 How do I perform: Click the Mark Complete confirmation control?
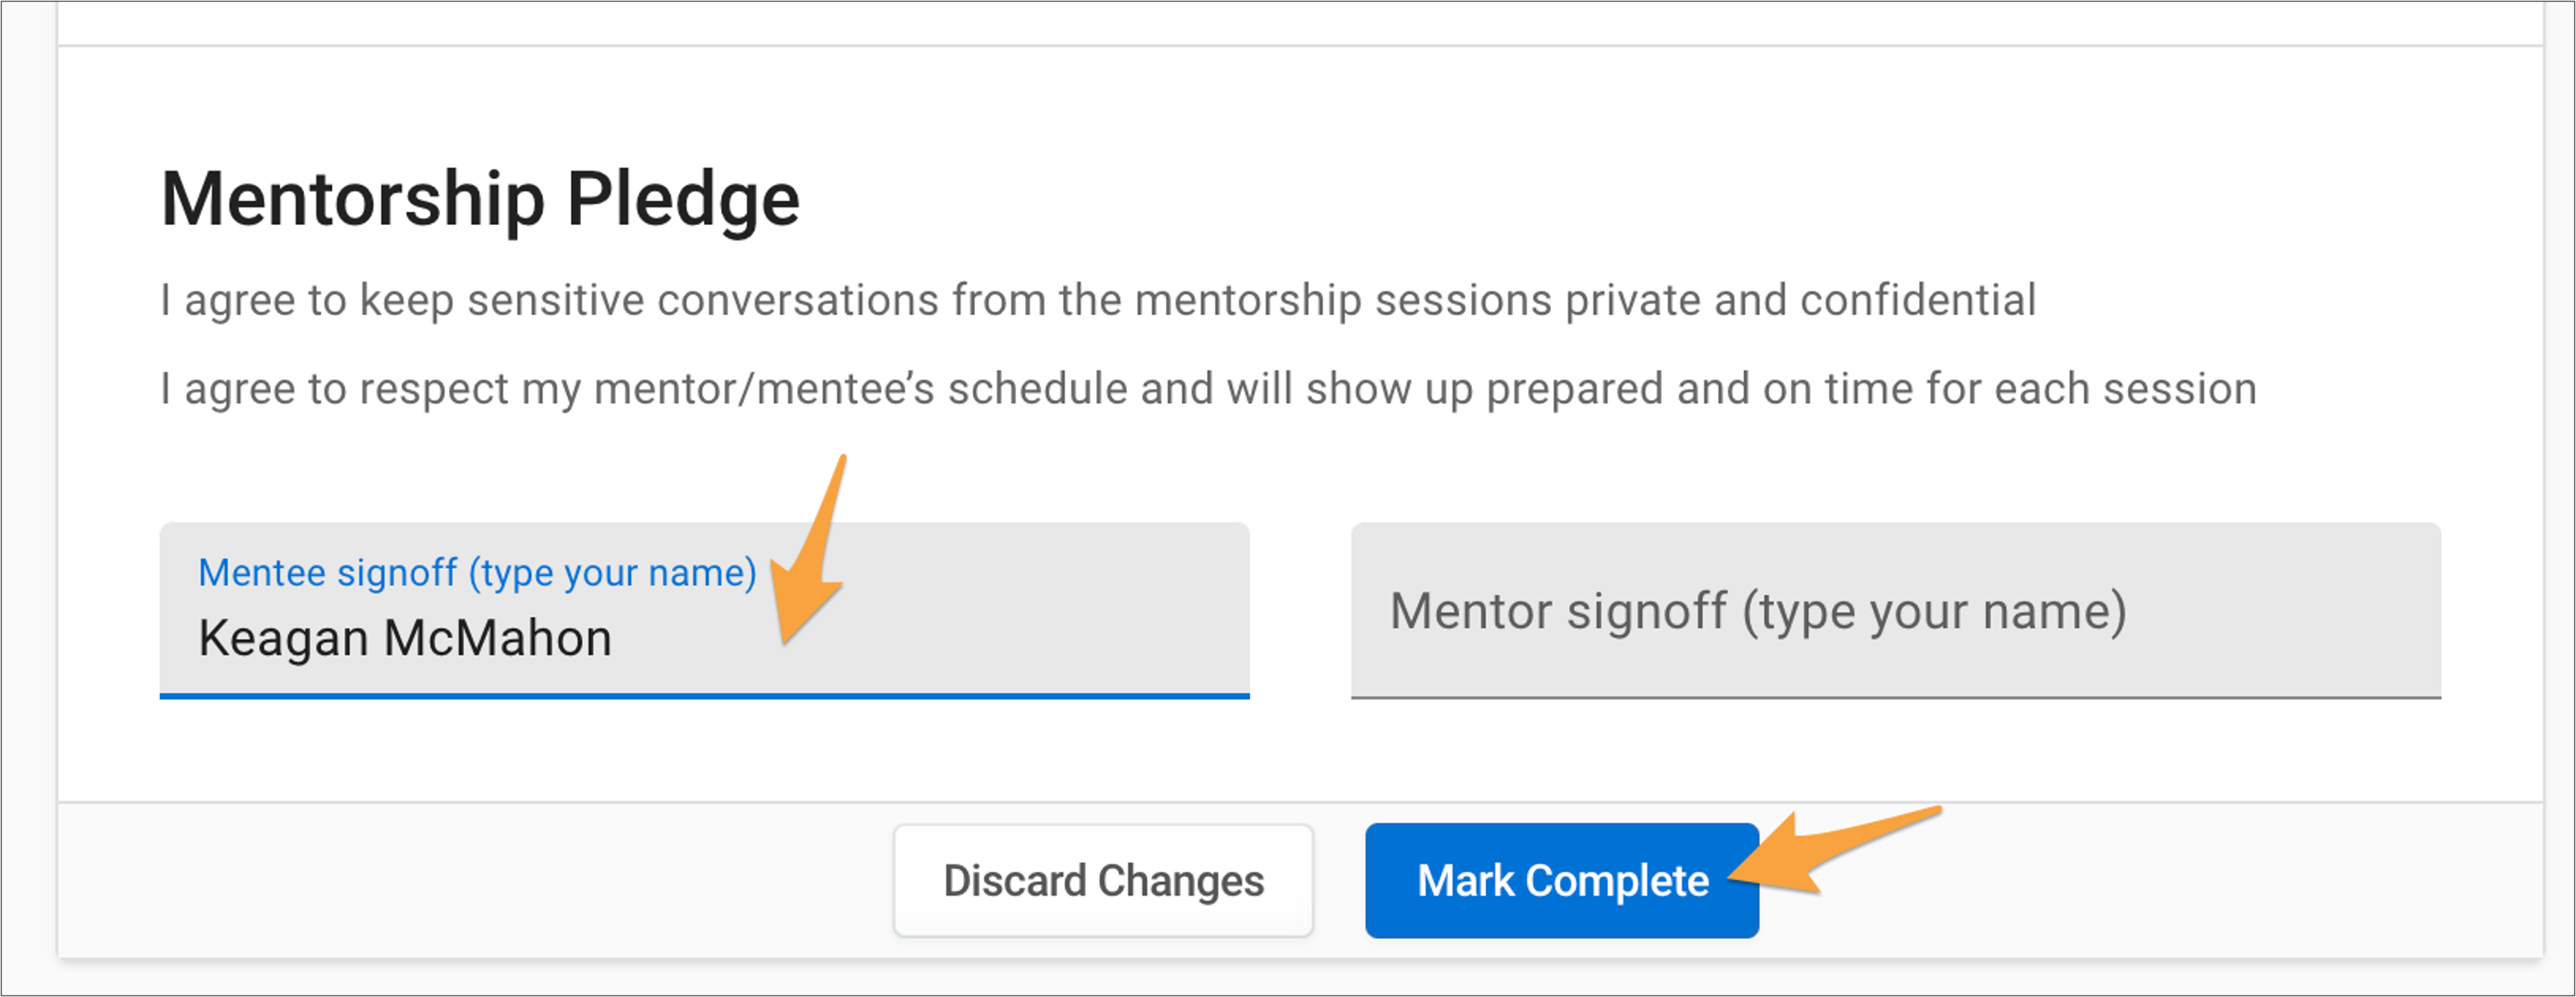[1561, 881]
